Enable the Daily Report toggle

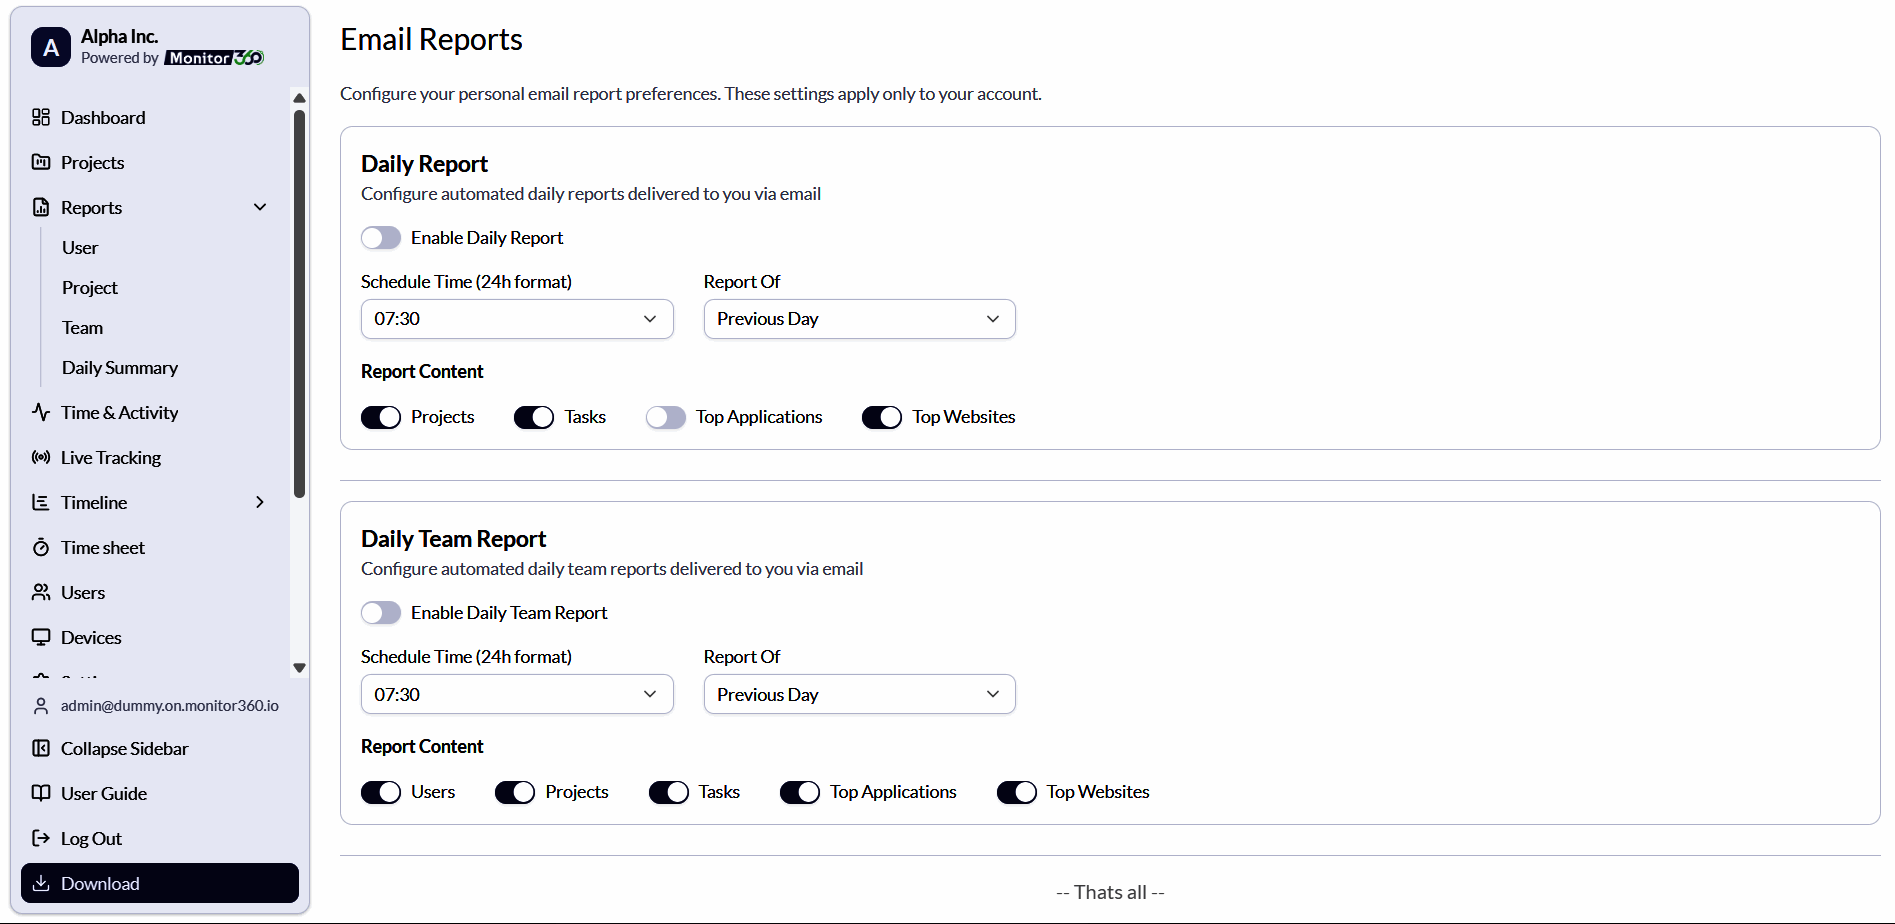(381, 238)
